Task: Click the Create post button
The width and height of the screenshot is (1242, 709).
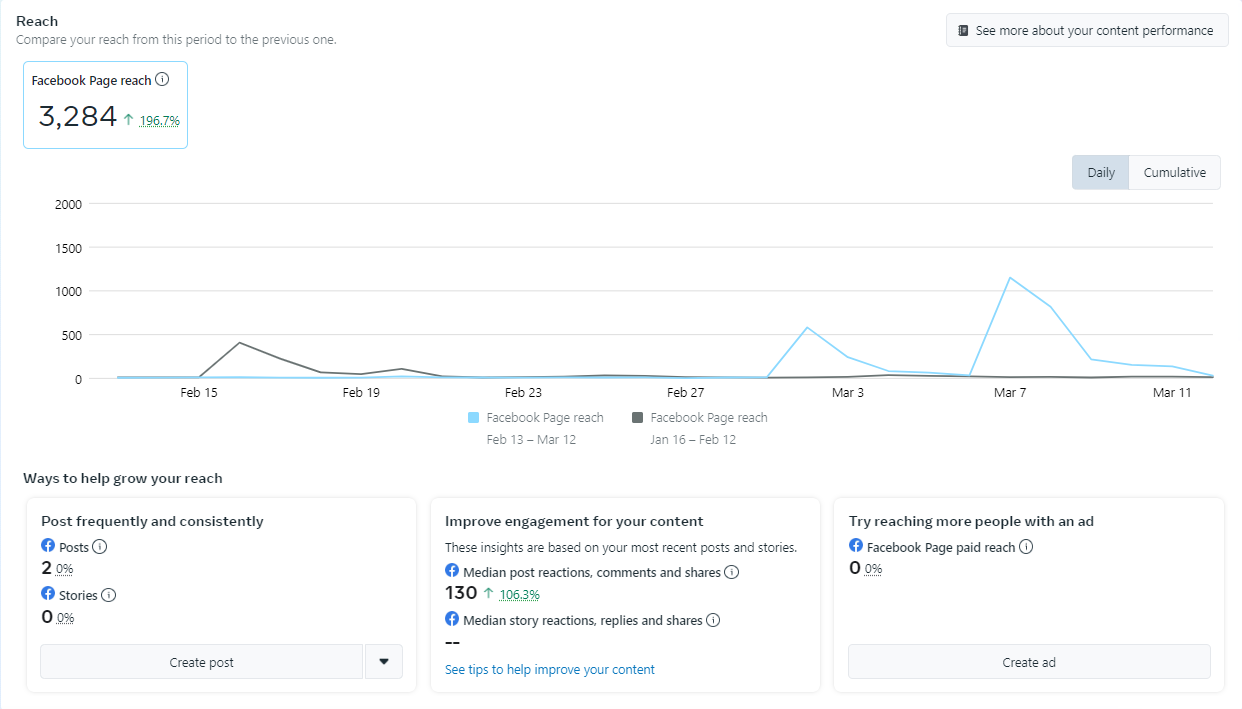Action: pos(201,662)
